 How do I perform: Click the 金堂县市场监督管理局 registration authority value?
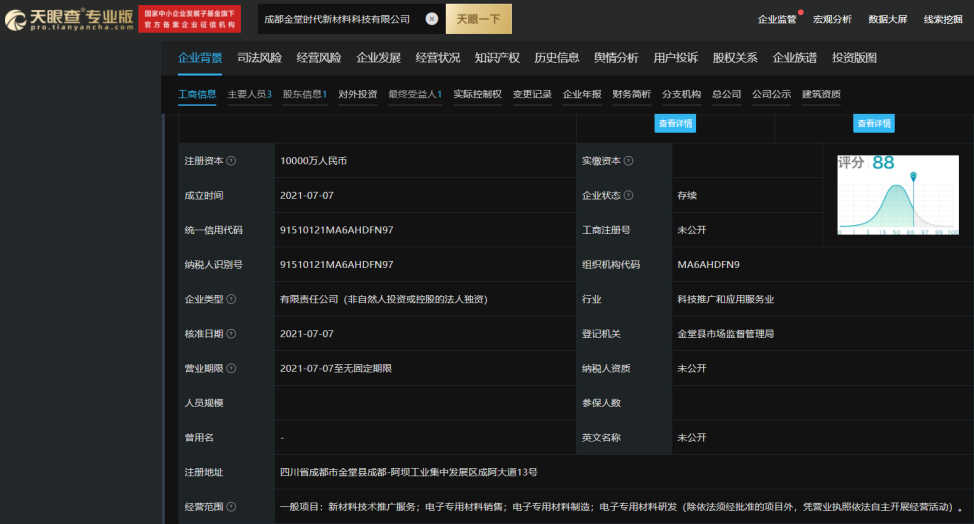click(726, 334)
